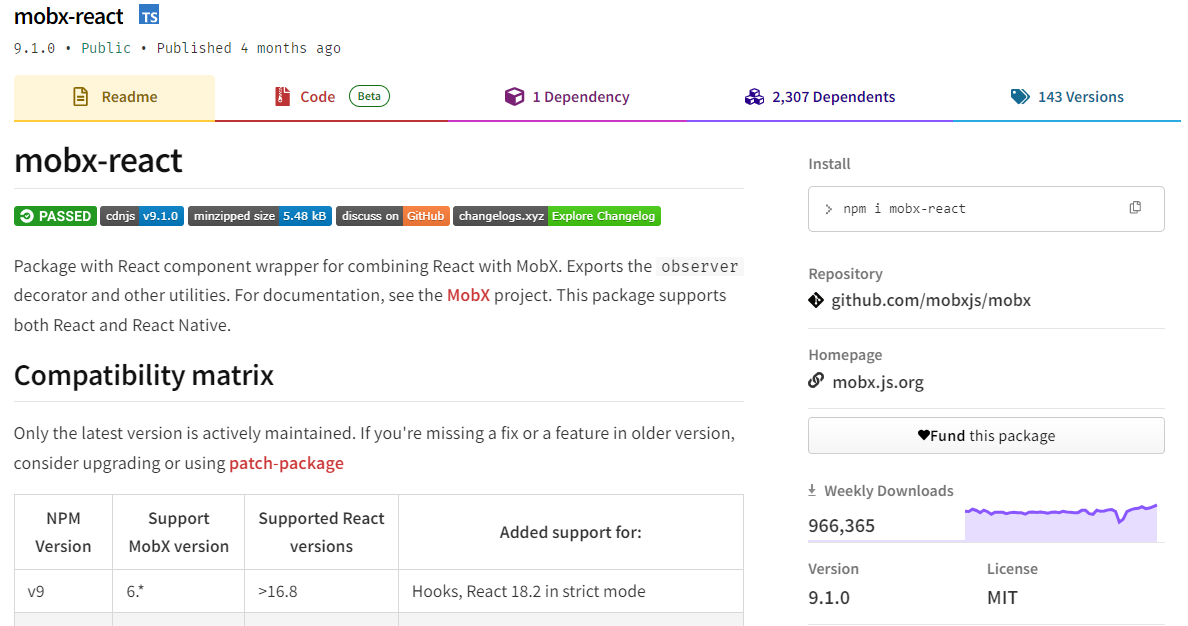Click the git repository diamond icon
The width and height of the screenshot is (1188, 626).
point(816,300)
